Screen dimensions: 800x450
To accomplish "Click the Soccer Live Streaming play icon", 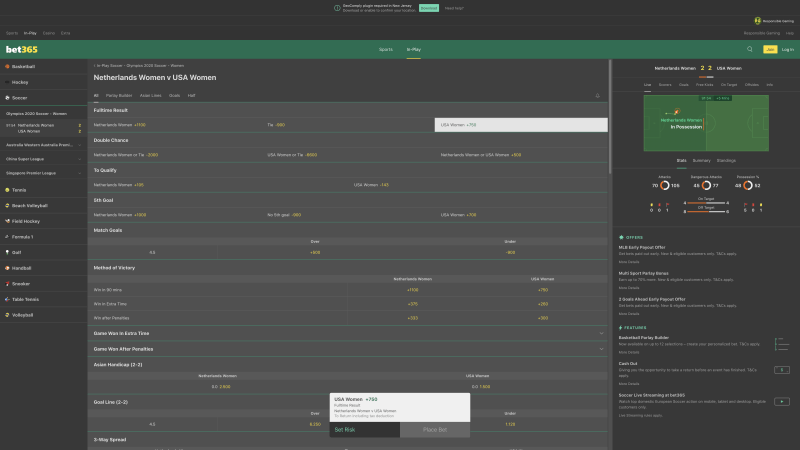I will pyautogui.click(x=780, y=402).
